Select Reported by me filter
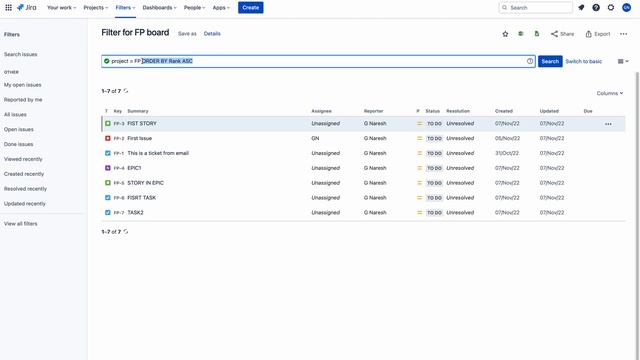Image resolution: width=640 pixels, height=360 pixels. pos(23,100)
